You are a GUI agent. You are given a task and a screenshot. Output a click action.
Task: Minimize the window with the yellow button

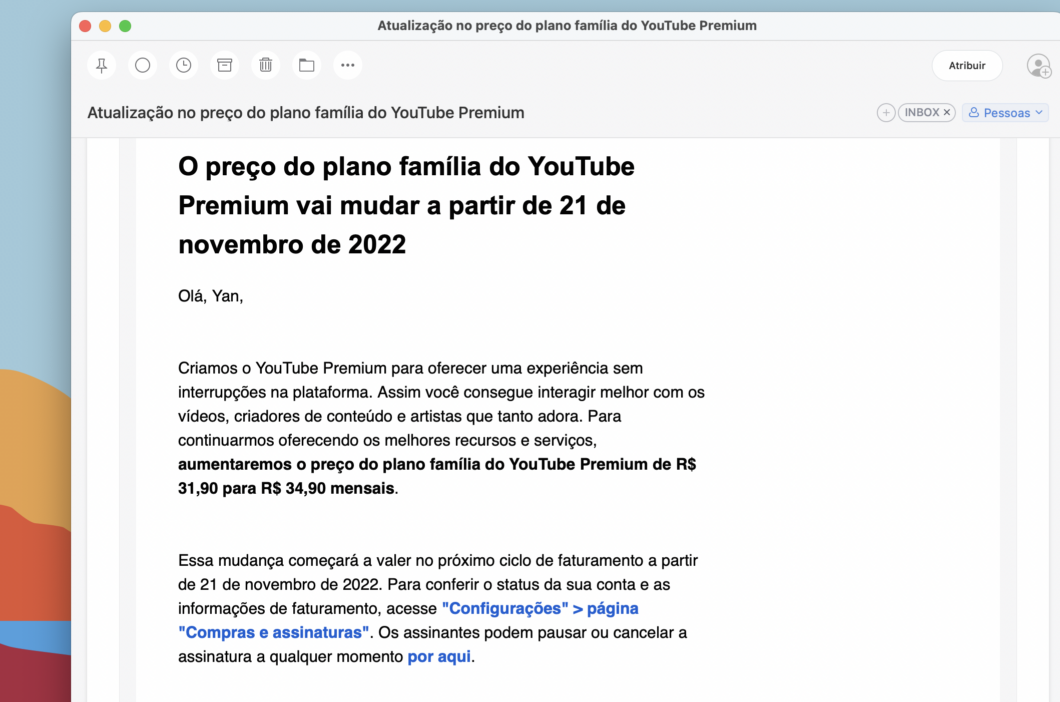[105, 26]
